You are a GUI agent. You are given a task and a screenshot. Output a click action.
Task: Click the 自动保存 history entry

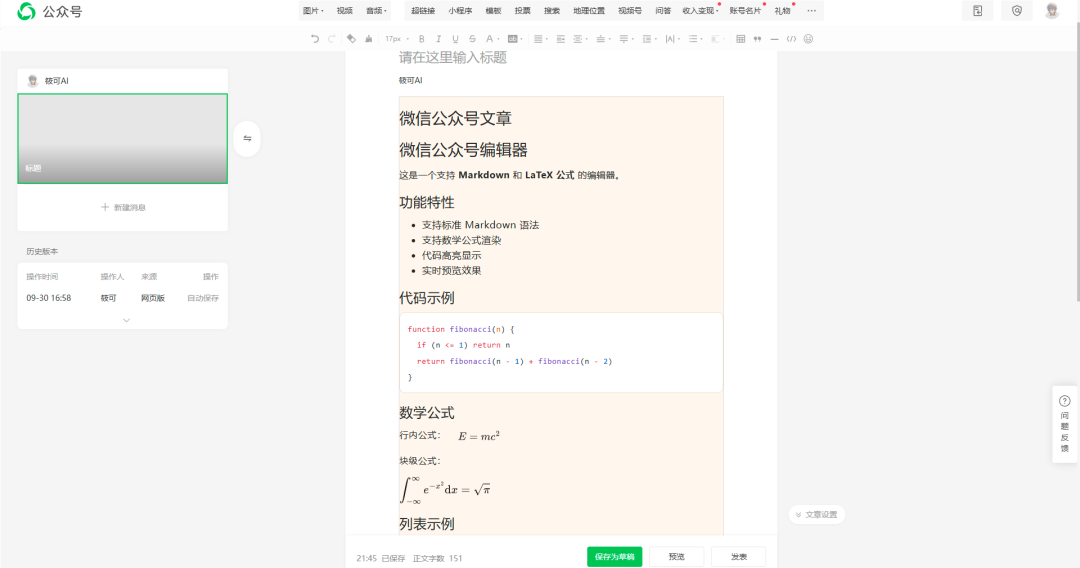pos(203,298)
